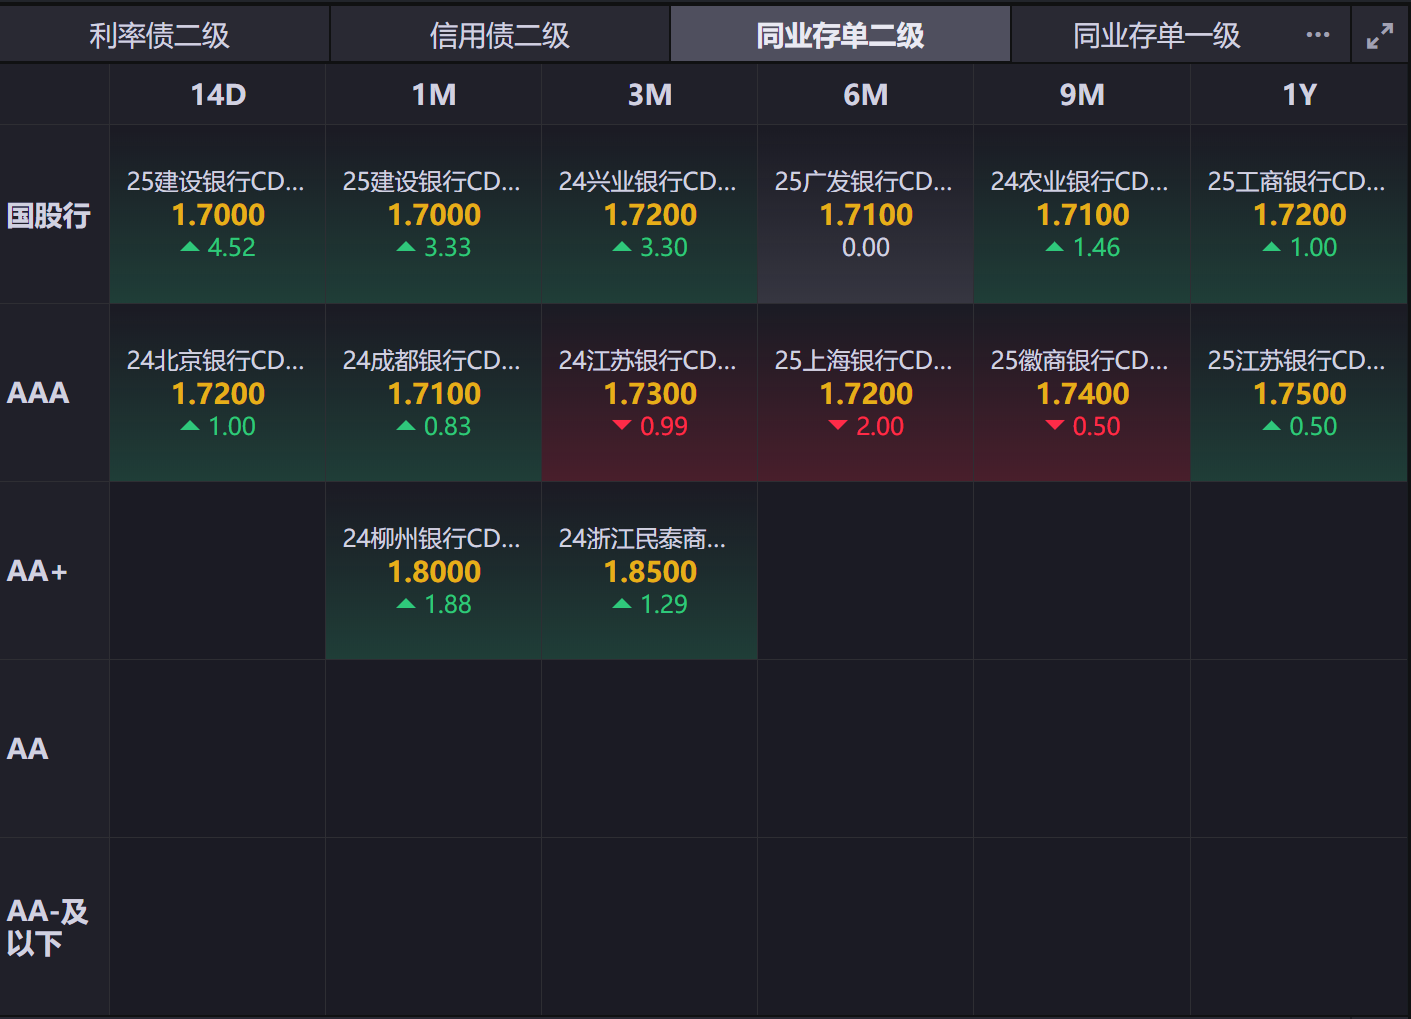Select the 国股行 row label
Screen dimensions: 1411x1019
coord(49,215)
